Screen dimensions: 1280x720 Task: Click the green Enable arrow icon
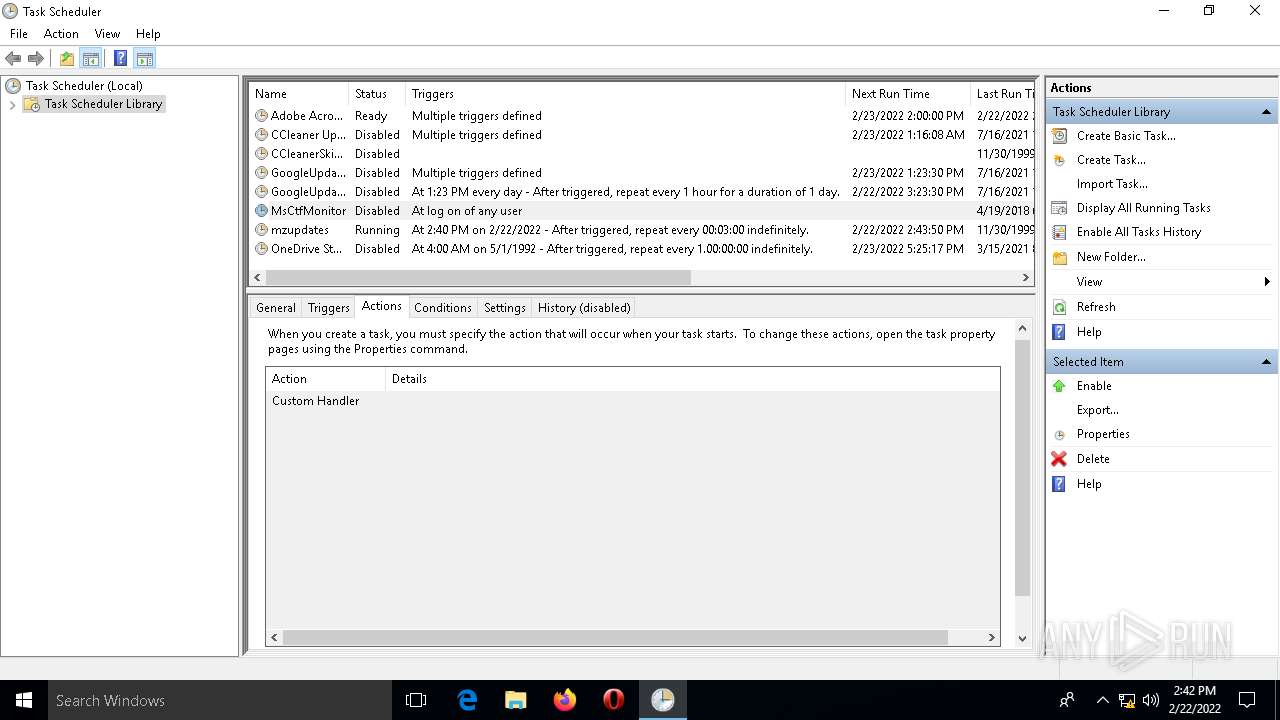click(1060, 386)
